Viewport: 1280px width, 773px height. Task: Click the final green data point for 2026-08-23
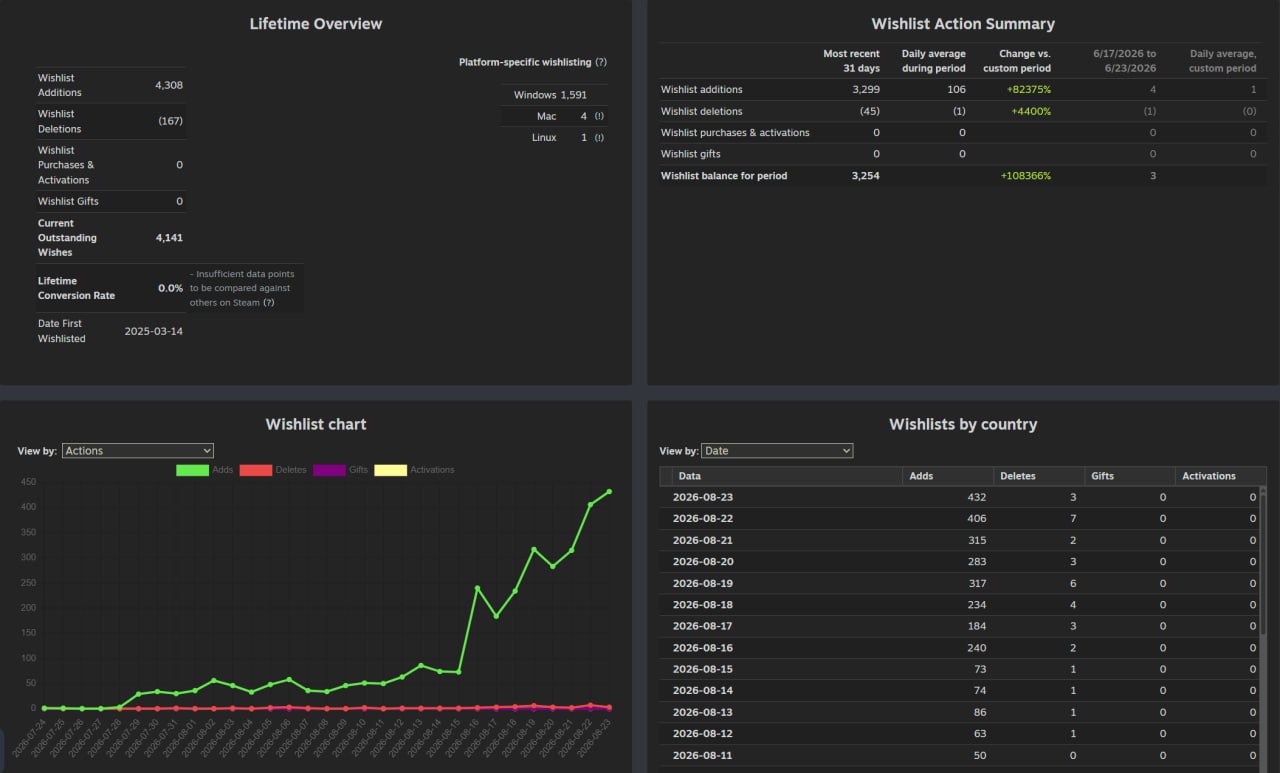click(609, 492)
